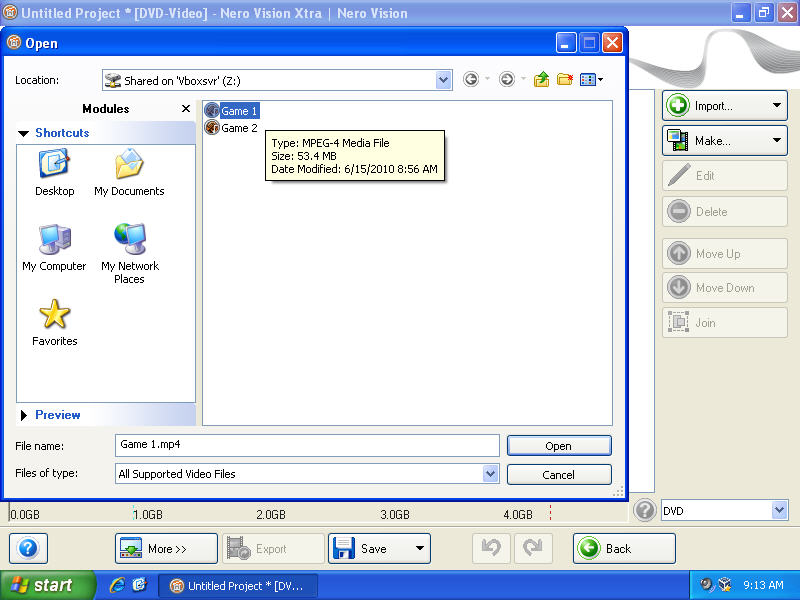Click the Export button
The height and width of the screenshot is (600, 800).
[x=273, y=548]
